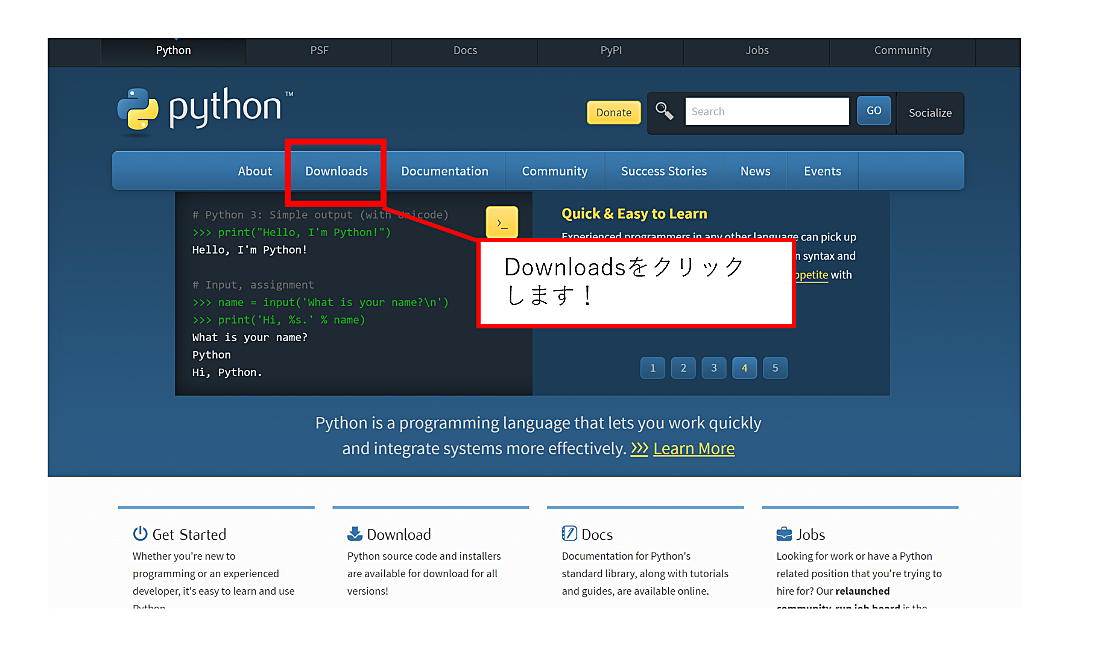Open the PSF tab in top bar
1106x670 pixels.
point(319,51)
